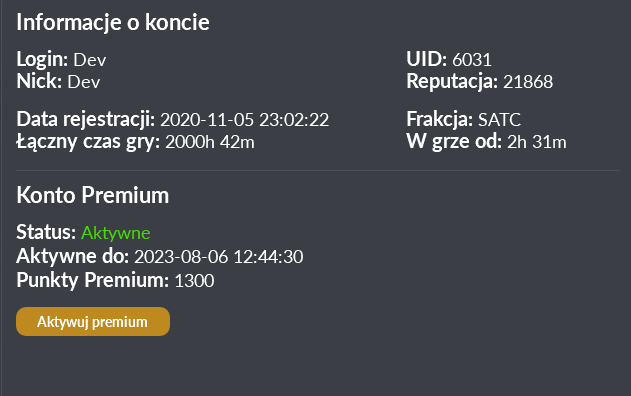Click the Data rejestracji label
Image resolution: width=631 pixels, height=396 pixels.
click(x=86, y=120)
